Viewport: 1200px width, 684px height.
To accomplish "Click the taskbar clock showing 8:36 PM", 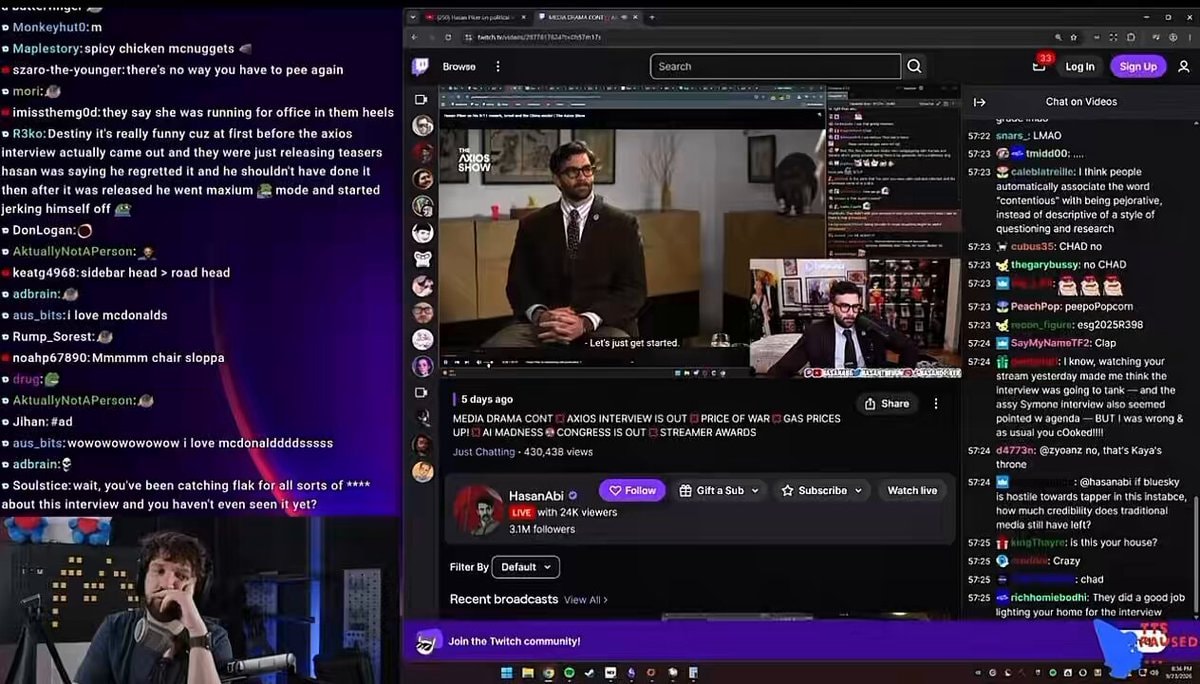I will [1178, 671].
